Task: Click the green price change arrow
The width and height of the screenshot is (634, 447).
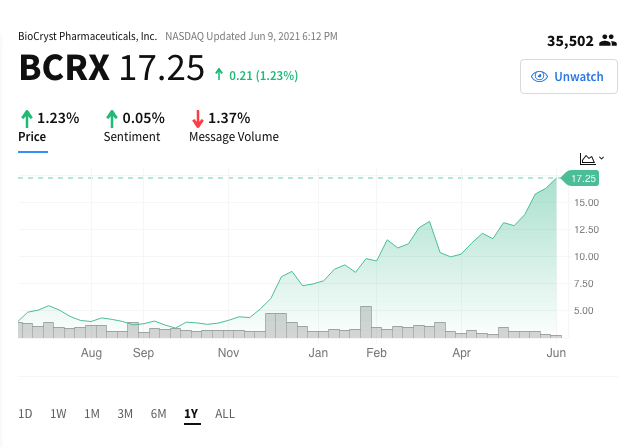Action: (219, 74)
